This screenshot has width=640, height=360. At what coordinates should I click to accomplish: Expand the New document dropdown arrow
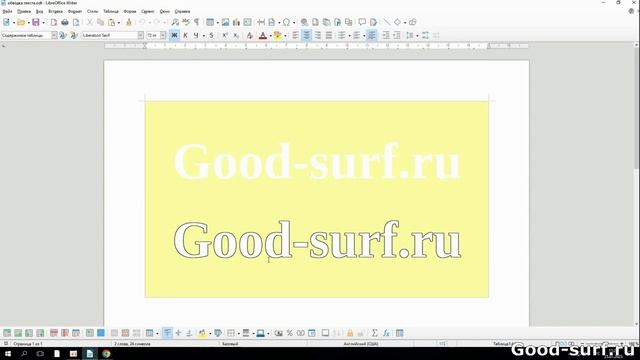pos(13,22)
